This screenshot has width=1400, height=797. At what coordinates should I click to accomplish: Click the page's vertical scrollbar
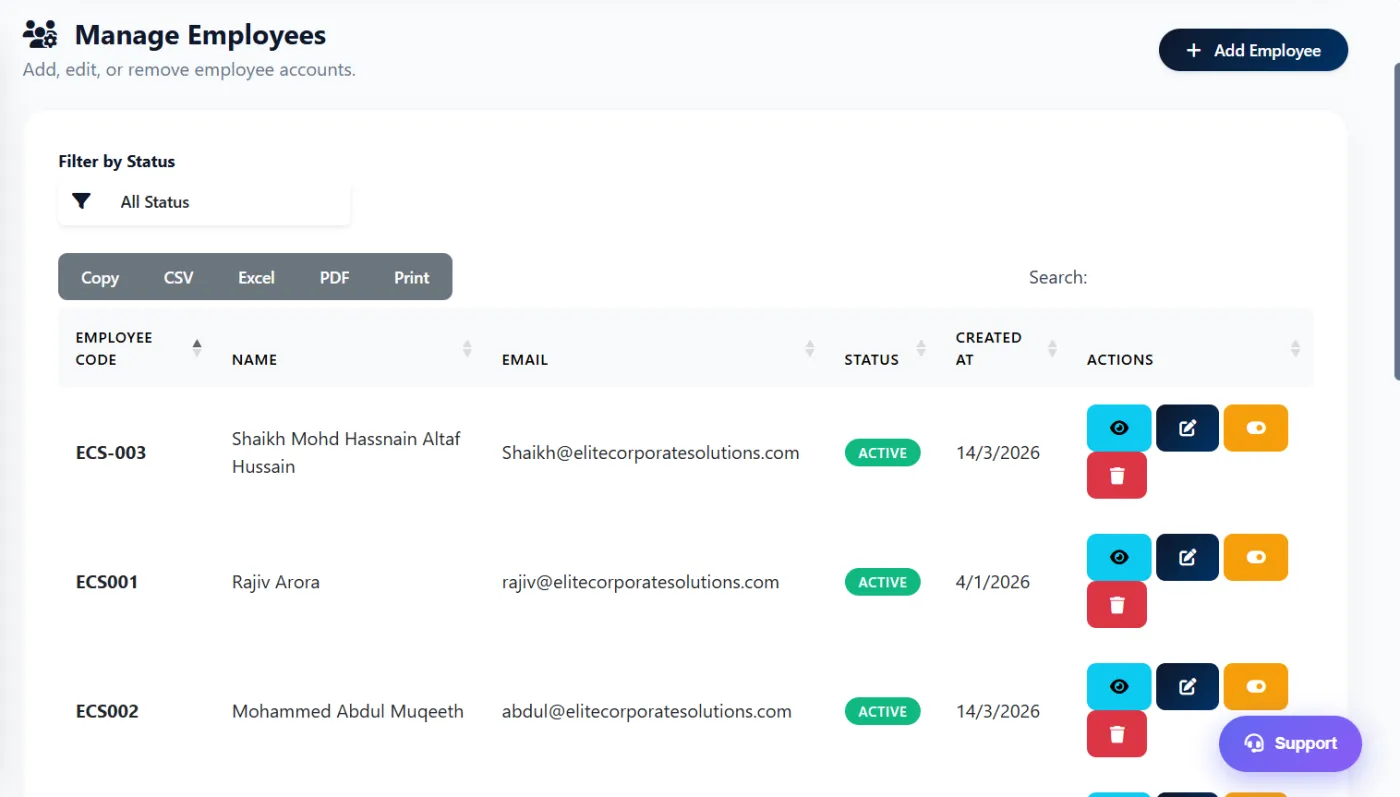coord(1396,220)
